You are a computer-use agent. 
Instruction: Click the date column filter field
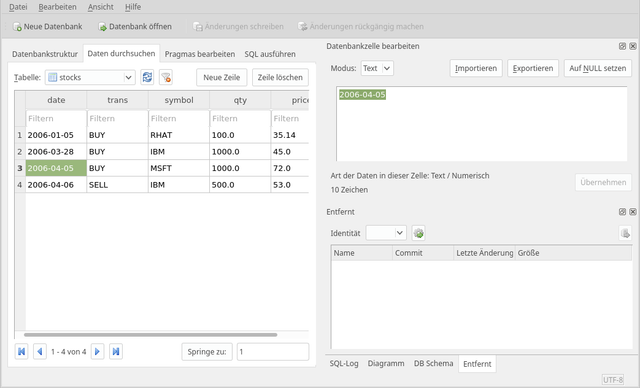point(56,118)
